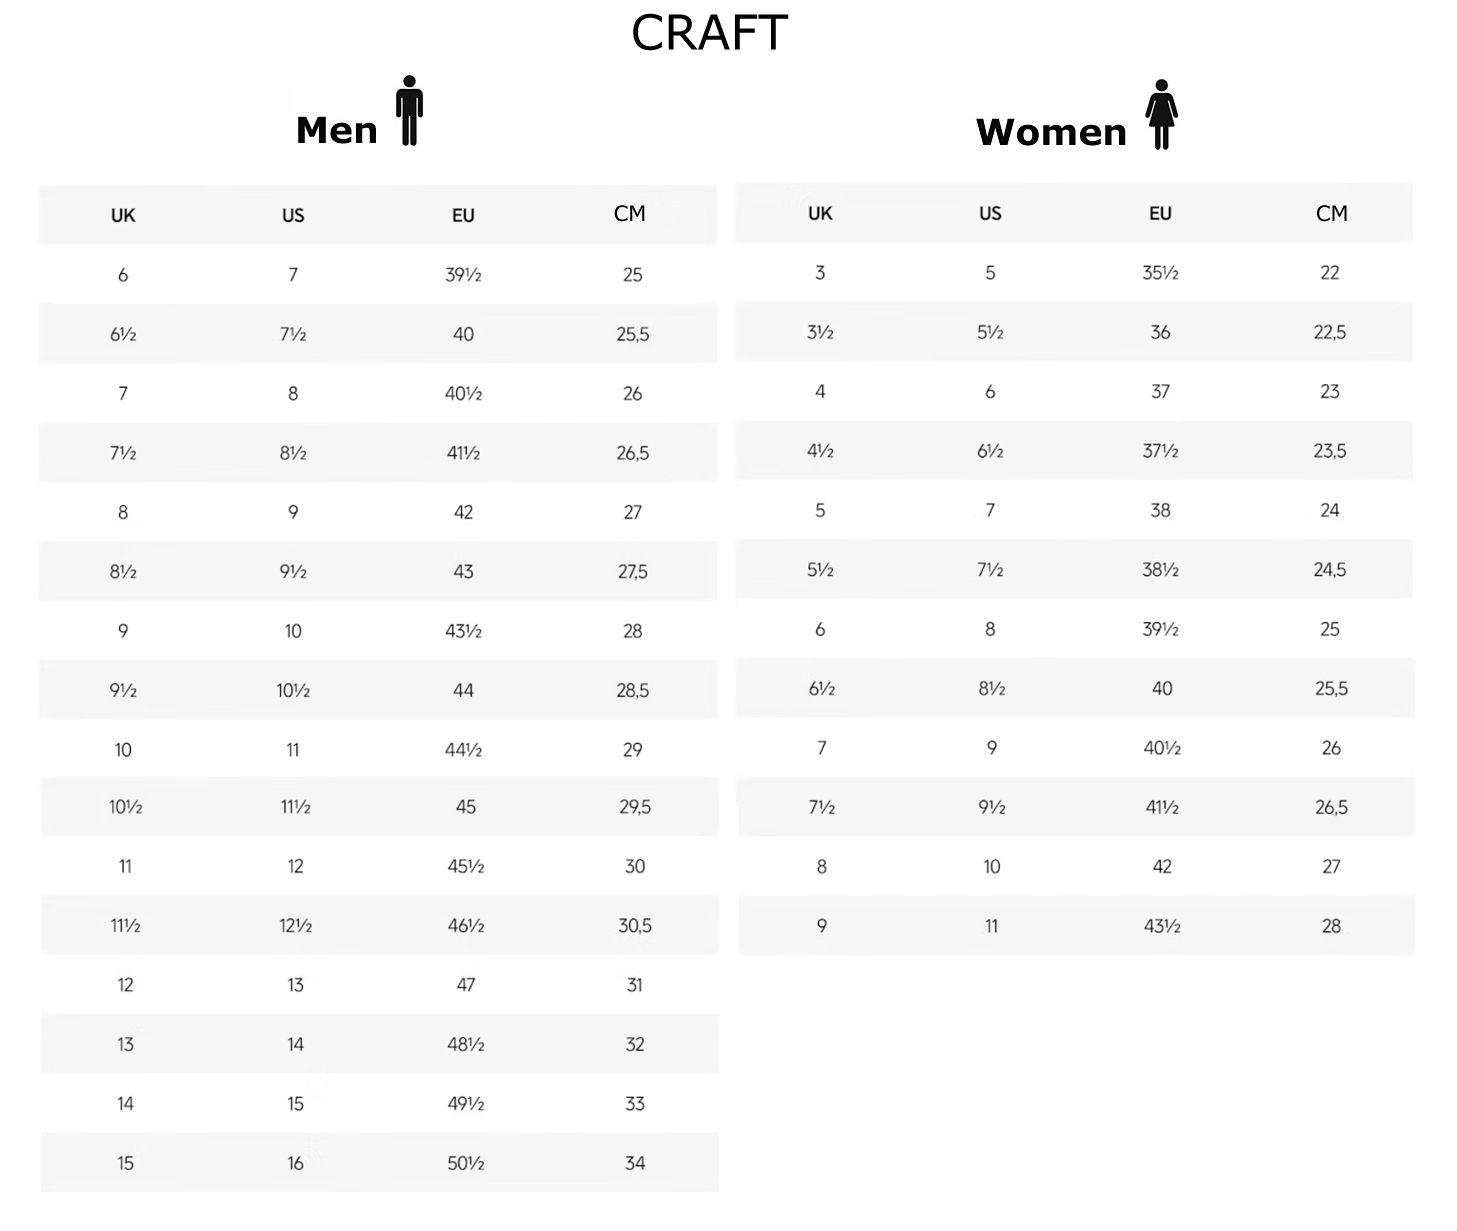Click the CM column header in Women table
Screen dimensions: 1457x1231
1331,213
